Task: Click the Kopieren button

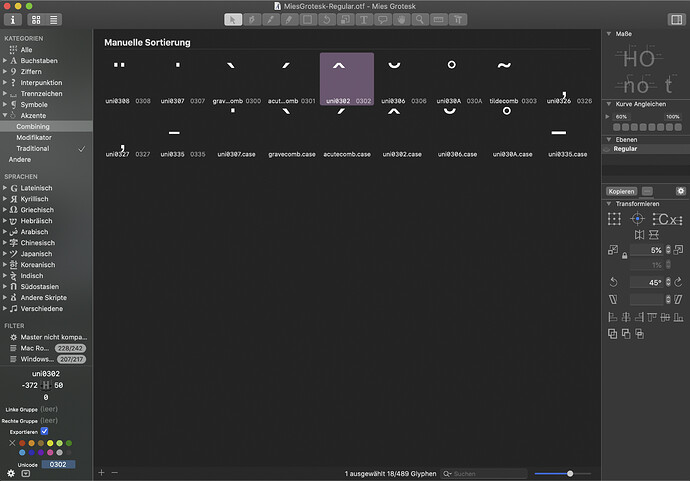Action: (621, 191)
